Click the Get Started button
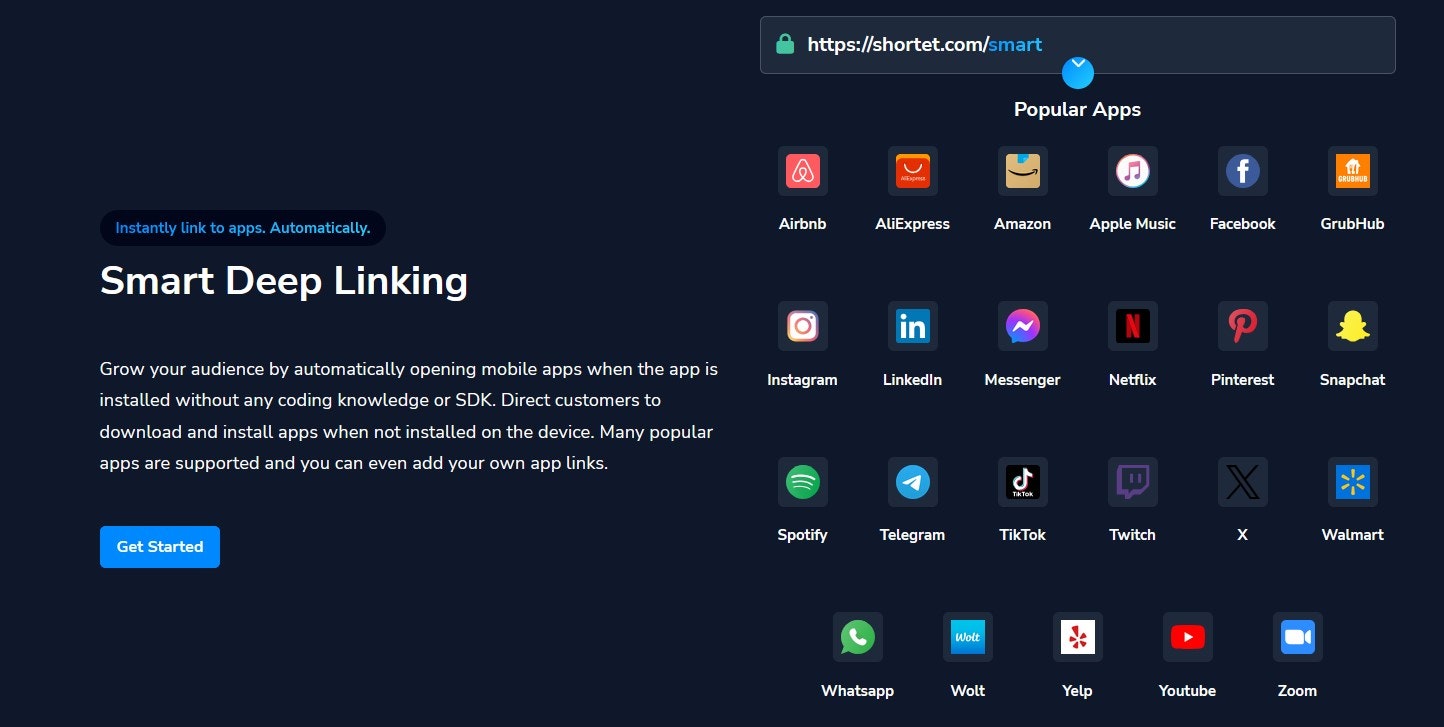The image size is (1444, 727). [x=159, y=546]
